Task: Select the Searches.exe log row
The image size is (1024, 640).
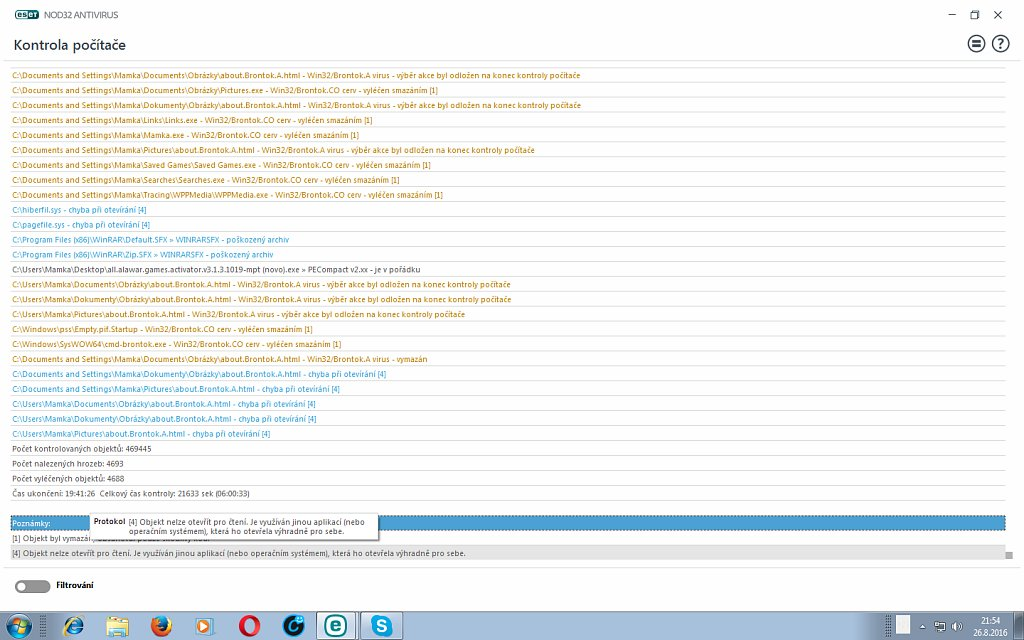Action: click(x=508, y=180)
